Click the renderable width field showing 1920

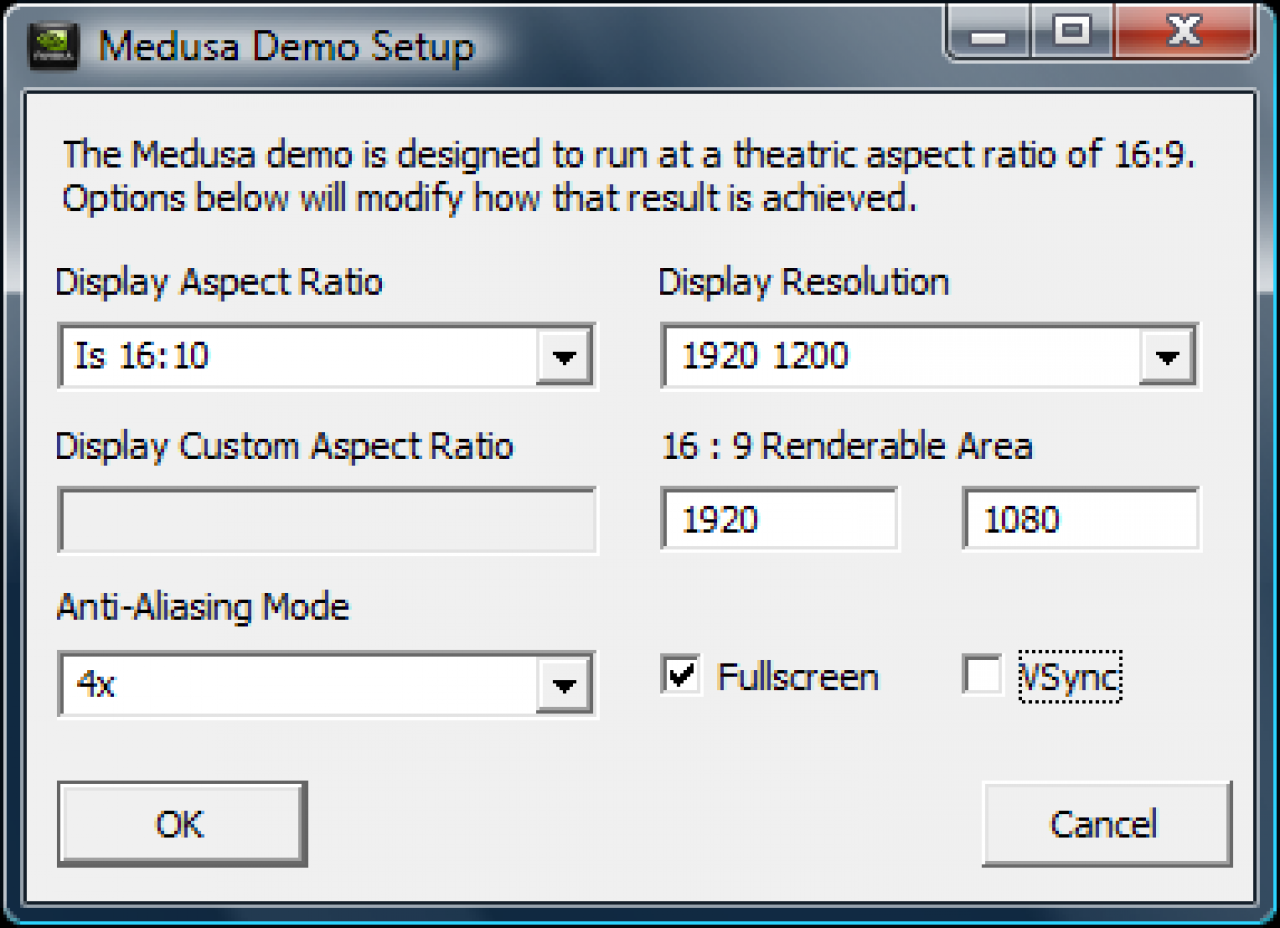tap(780, 519)
